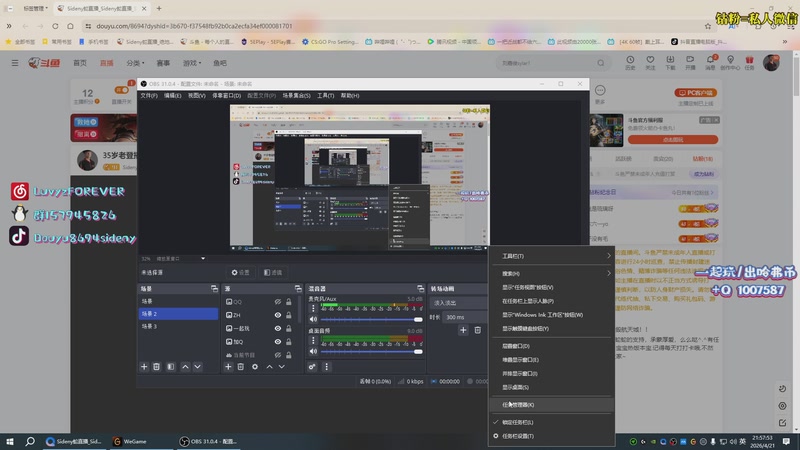Delete selected scene with trash icon
Image resolution: width=800 pixels, height=450 pixels.
pyautogui.click(x=157, y=367)
